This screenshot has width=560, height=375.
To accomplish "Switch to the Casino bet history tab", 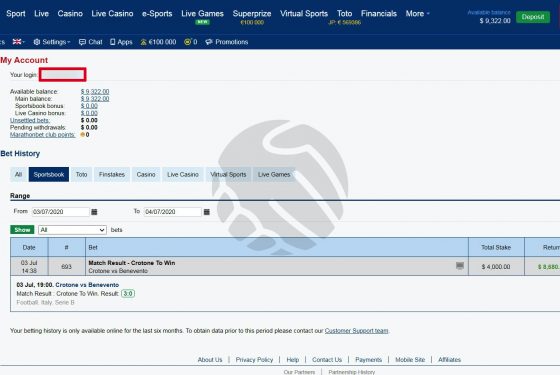I will pyautogui.click(x=146, y=174).
